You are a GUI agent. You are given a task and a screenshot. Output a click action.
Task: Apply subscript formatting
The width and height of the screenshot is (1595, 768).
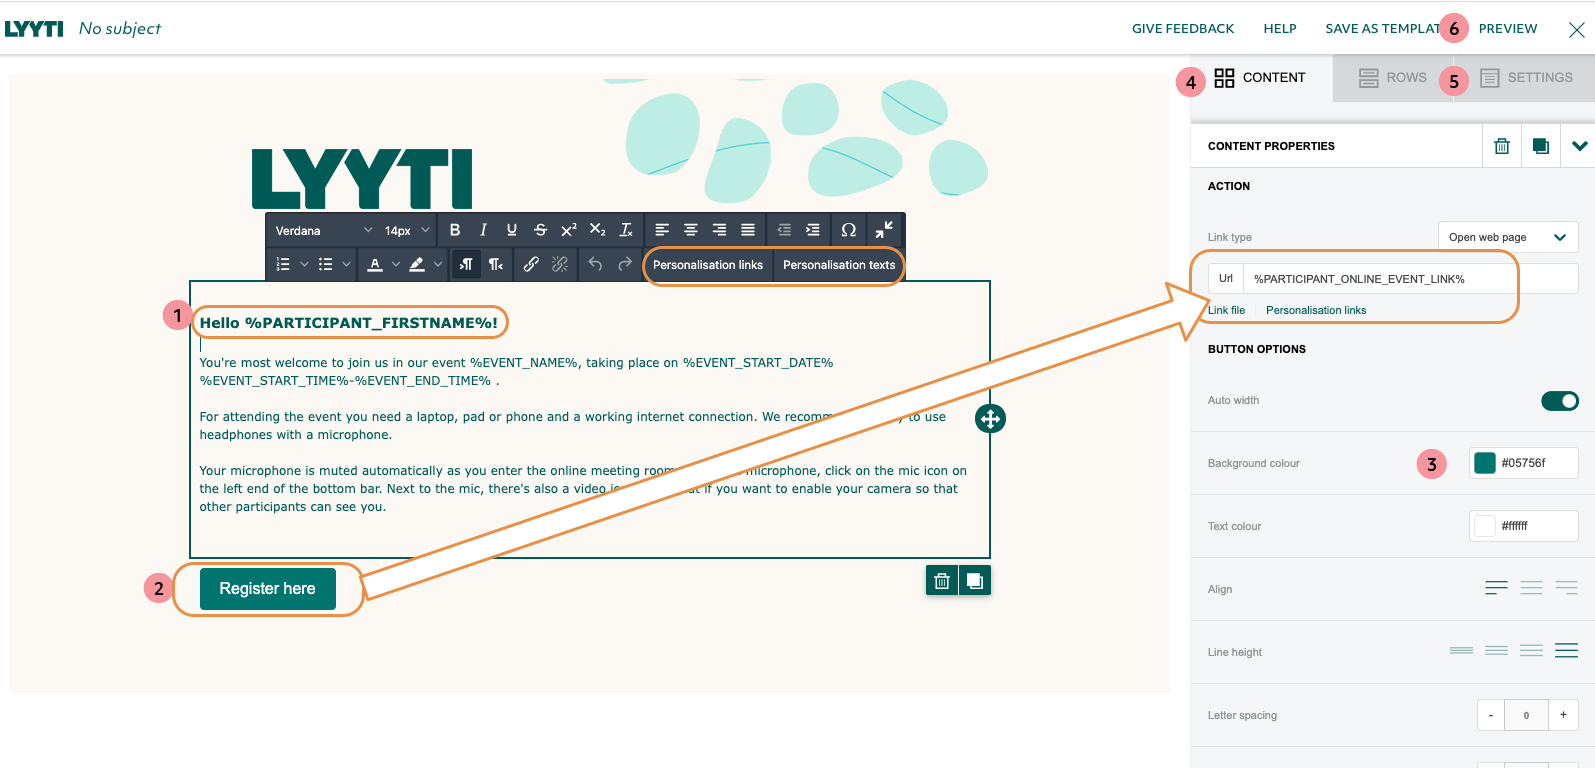pyautogui.click(x=597, y=230)
